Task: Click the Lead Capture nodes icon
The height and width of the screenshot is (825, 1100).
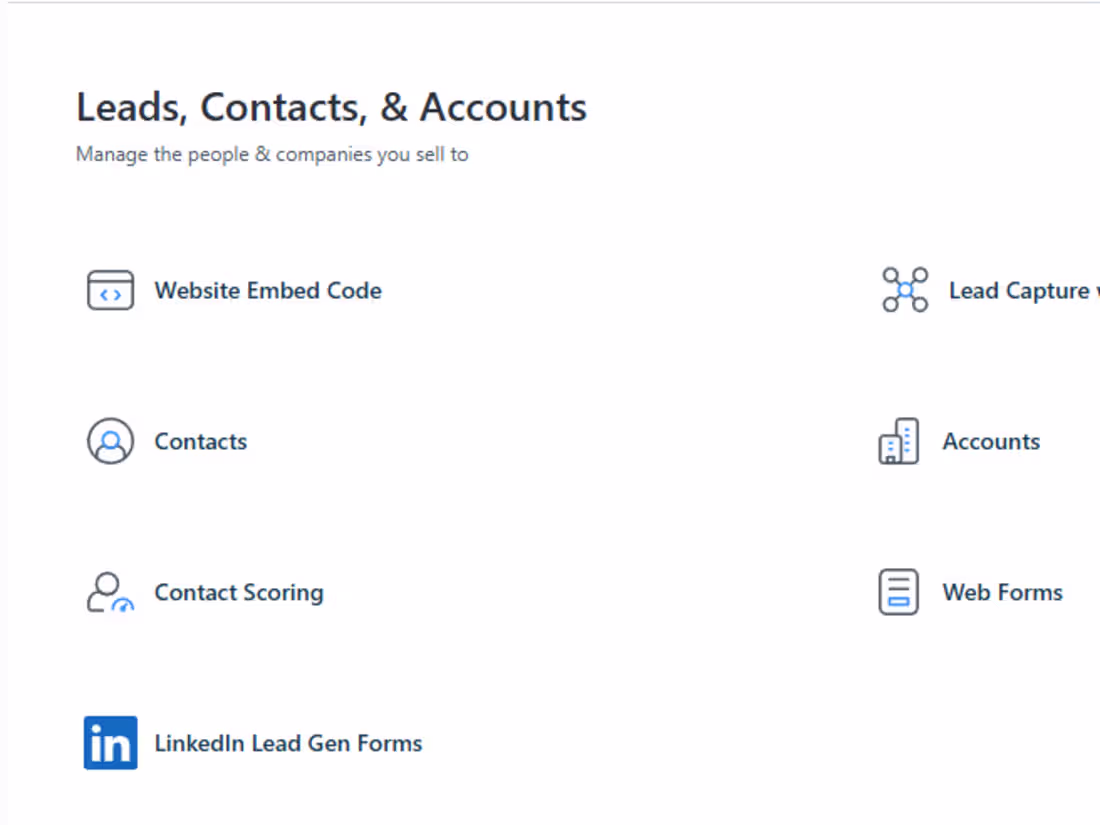Action: (905, 290)
